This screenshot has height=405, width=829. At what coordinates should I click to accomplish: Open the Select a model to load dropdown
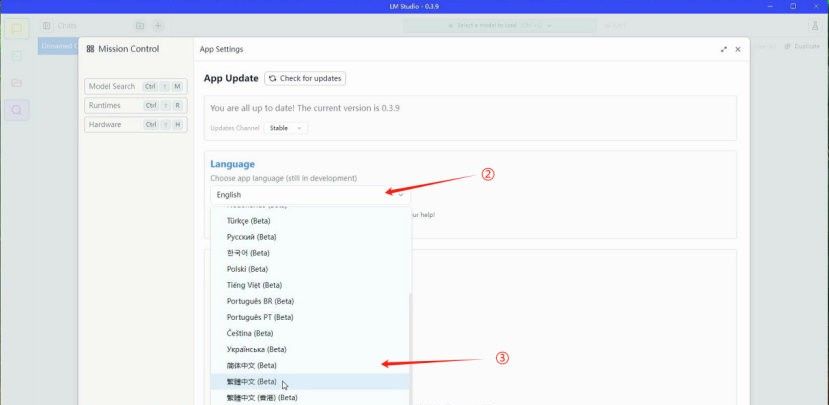click(500, 25)
